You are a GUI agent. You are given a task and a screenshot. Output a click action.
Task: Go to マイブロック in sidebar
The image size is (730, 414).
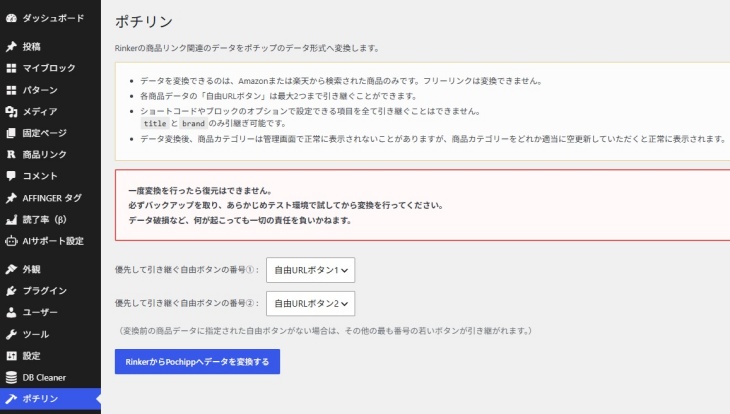coord(50,68)
